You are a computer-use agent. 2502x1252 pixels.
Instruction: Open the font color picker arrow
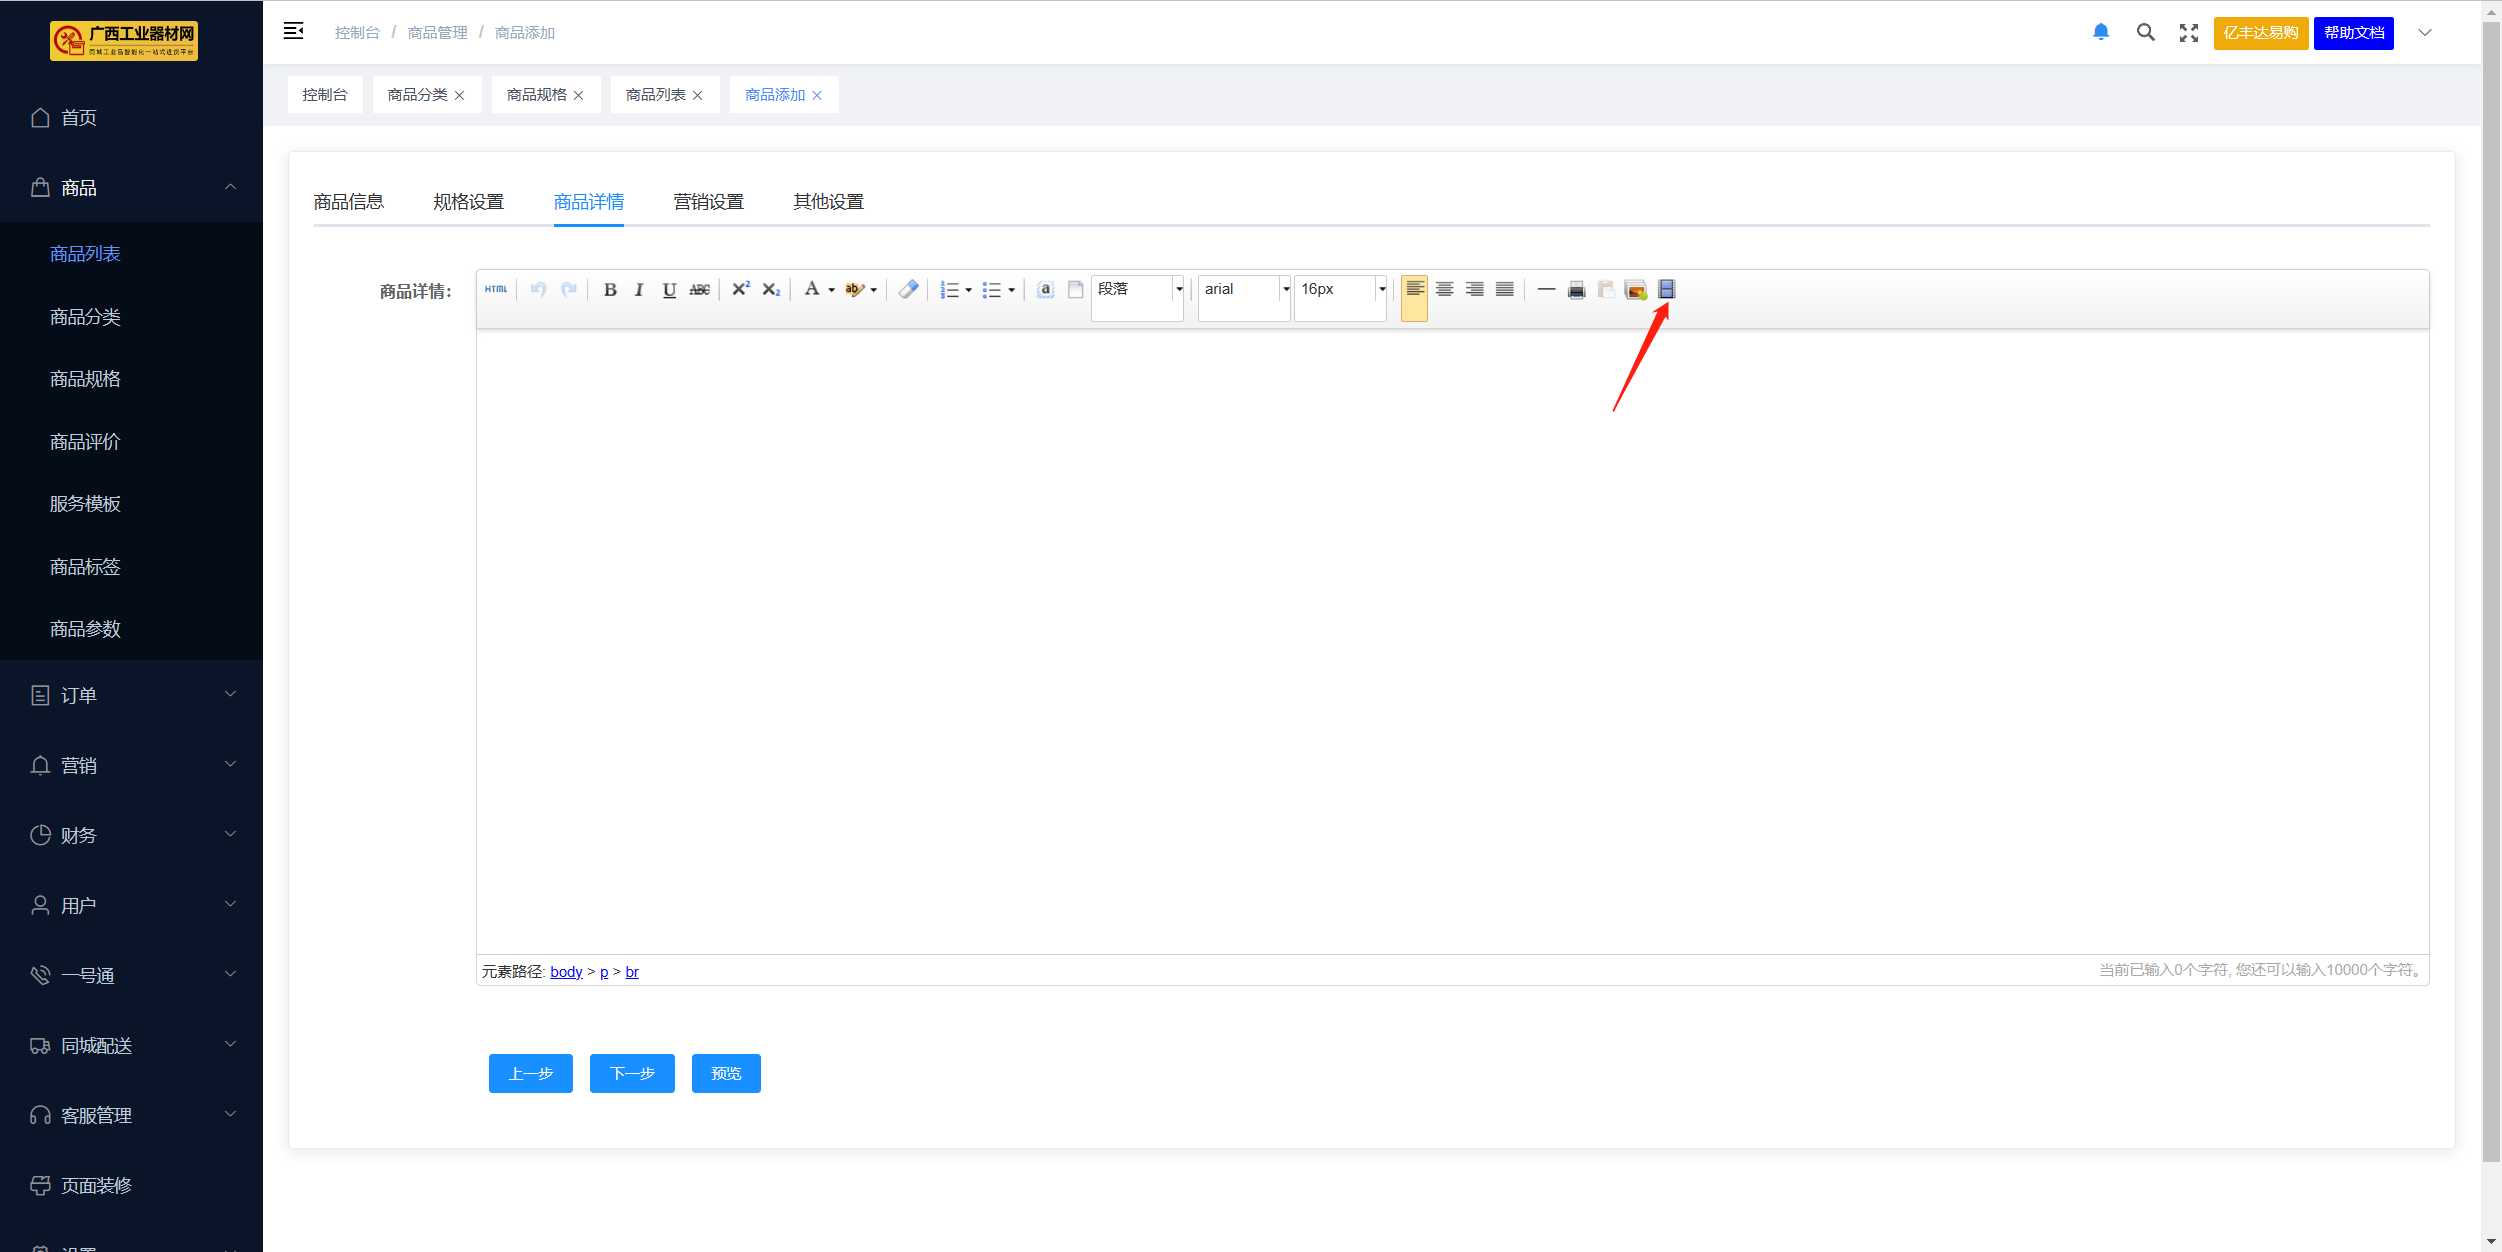832,290
